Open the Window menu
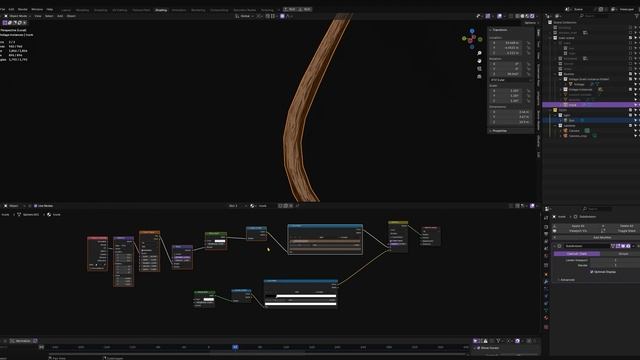640x360 pixels. click(x=37, y=9)
